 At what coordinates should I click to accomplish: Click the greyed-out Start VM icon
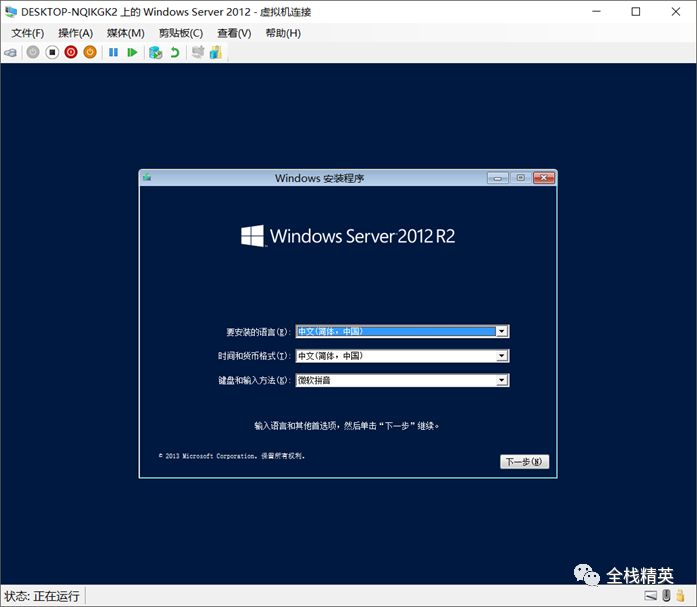click(33, 52)
